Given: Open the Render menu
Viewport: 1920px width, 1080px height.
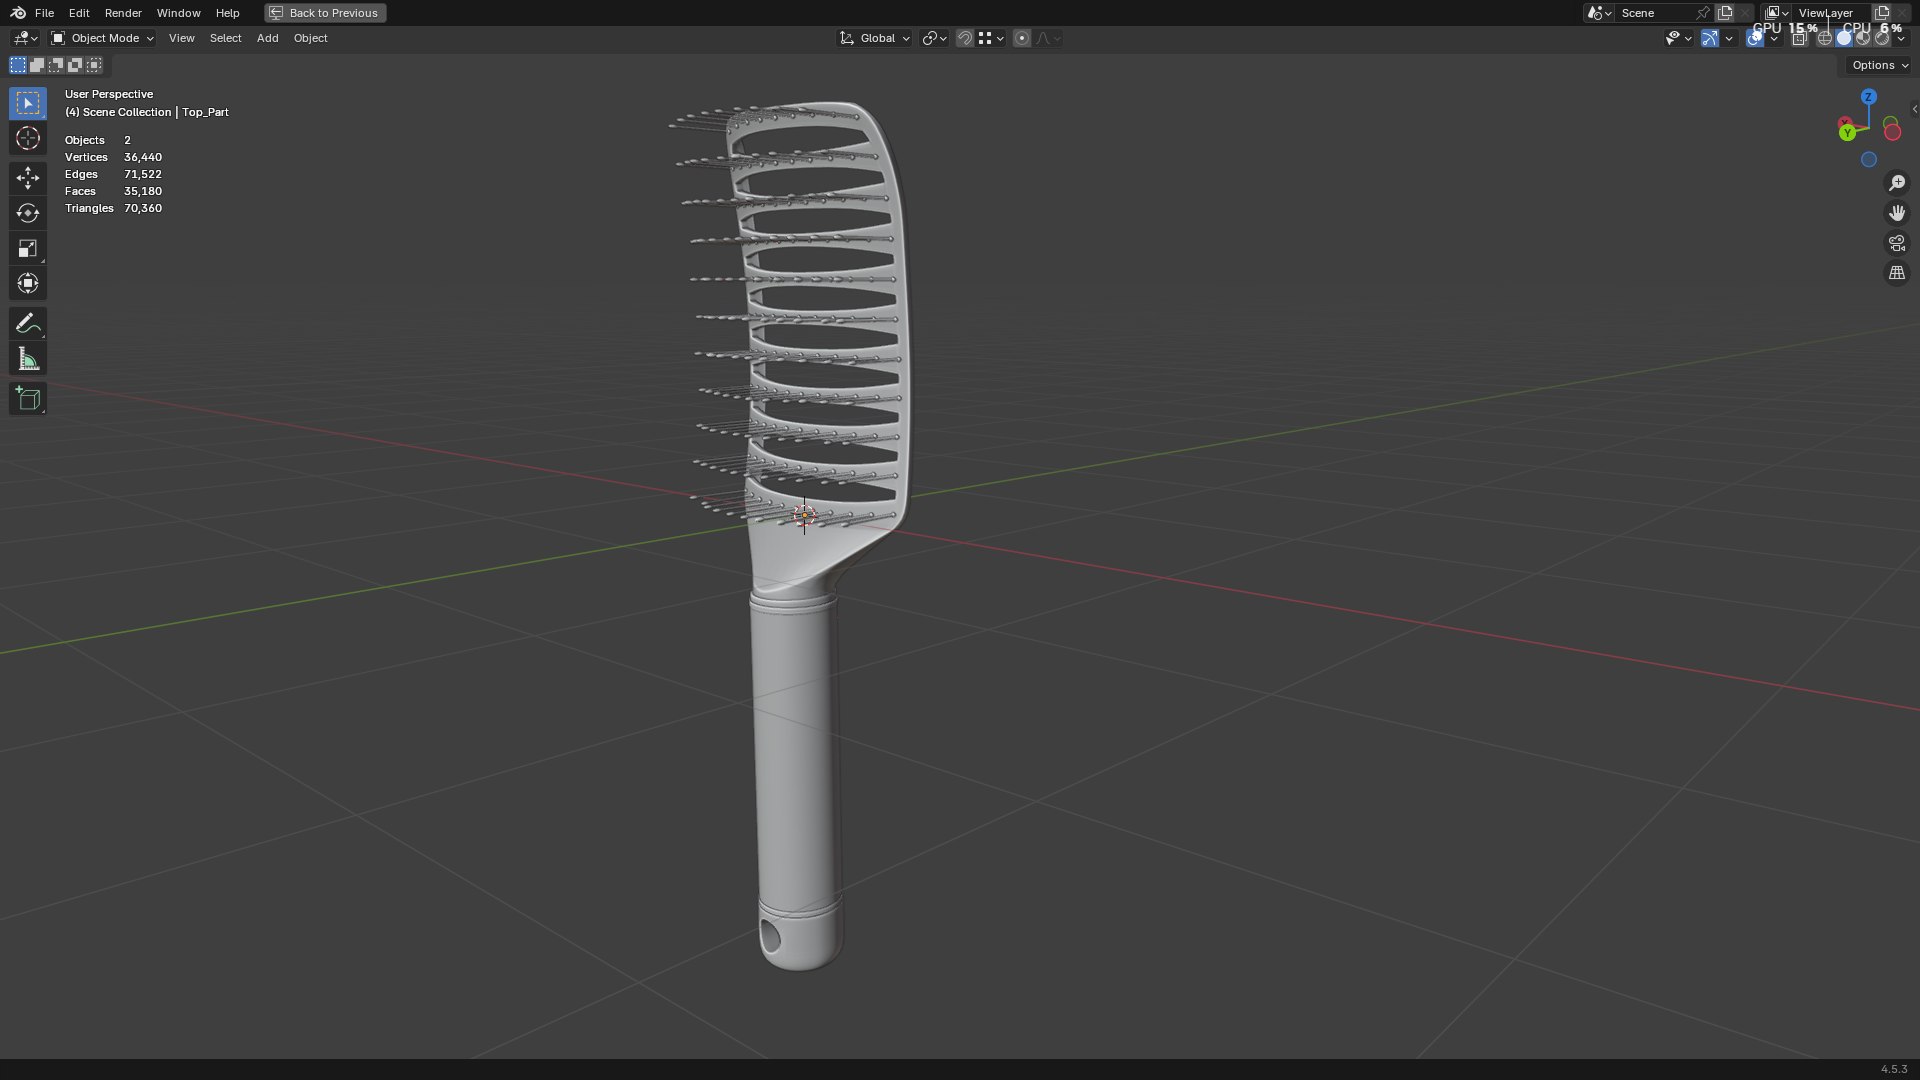Looking at the screenshot, I should click(x=123, y=13).
